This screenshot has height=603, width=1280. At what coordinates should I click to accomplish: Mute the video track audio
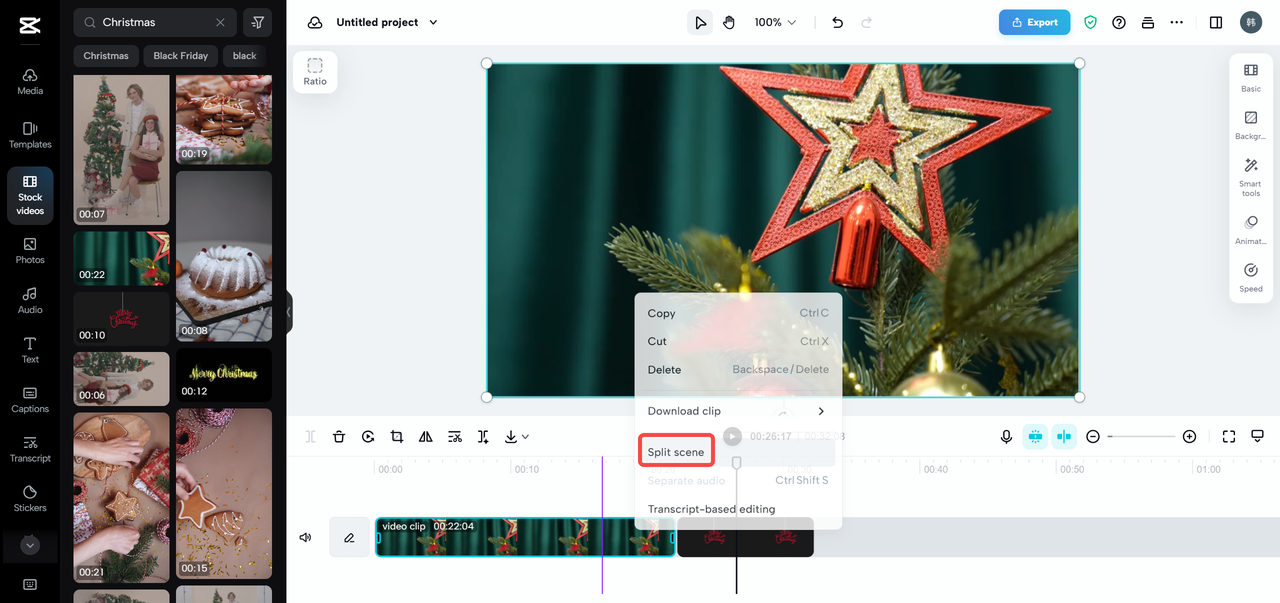pyautogui.click(x=305, y=537)
